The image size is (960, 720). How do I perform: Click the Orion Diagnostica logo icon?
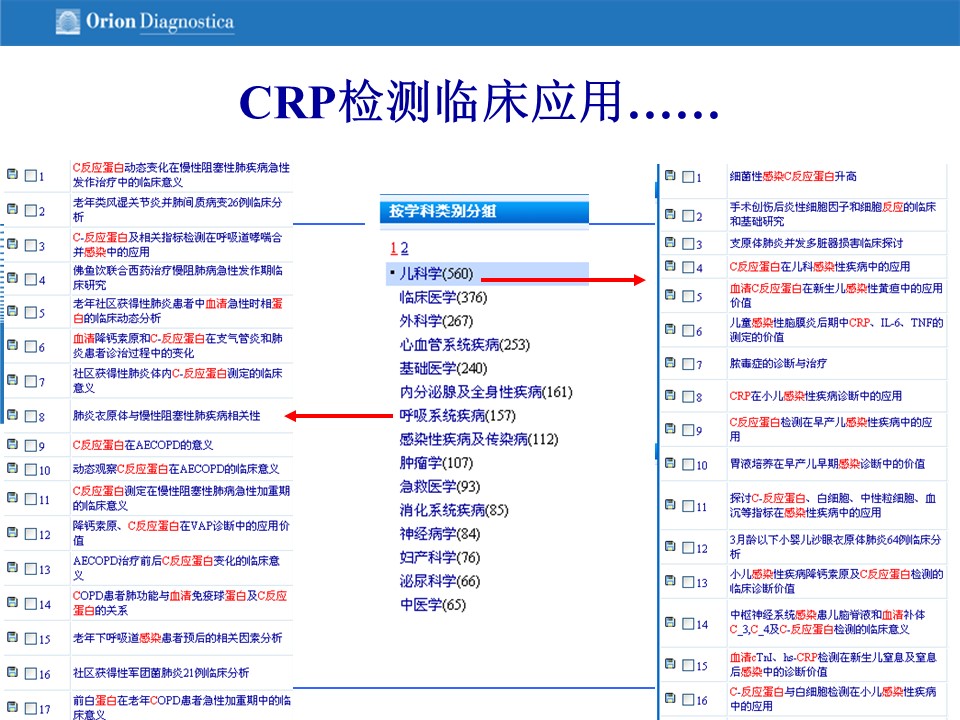pos(68,21)
